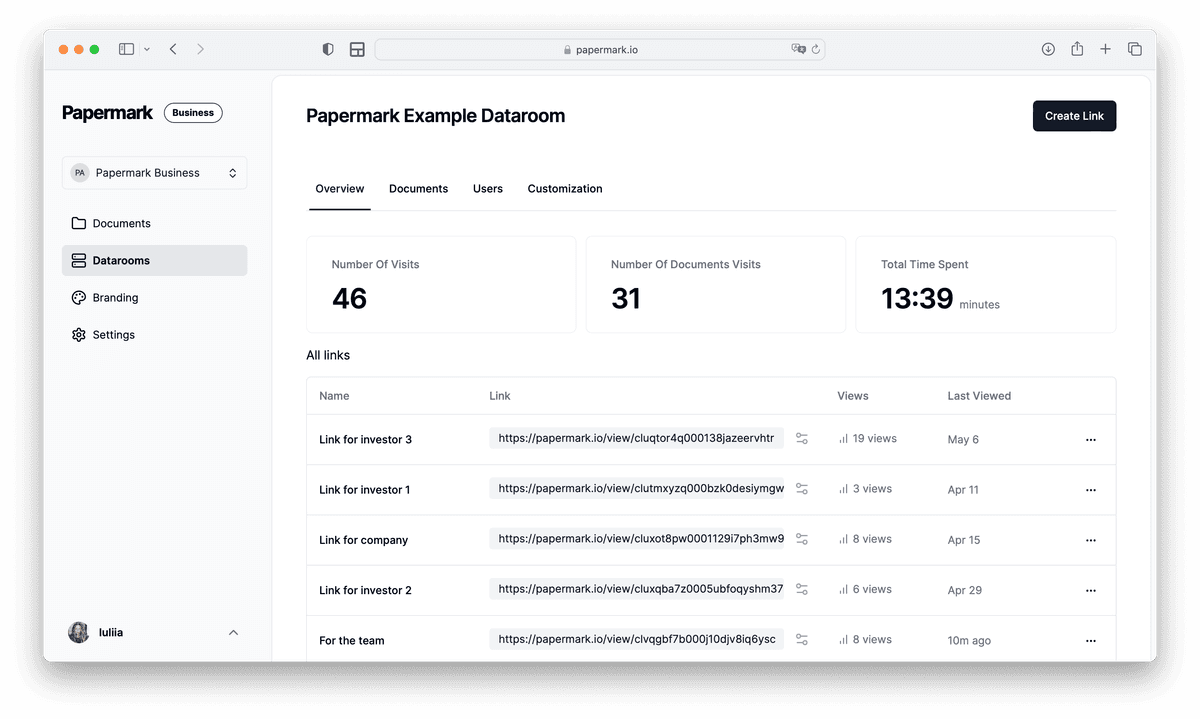Screen dimensions: 1200x719
Task: Click the papermark.io address bar
Action: click(x=600, y=49)
